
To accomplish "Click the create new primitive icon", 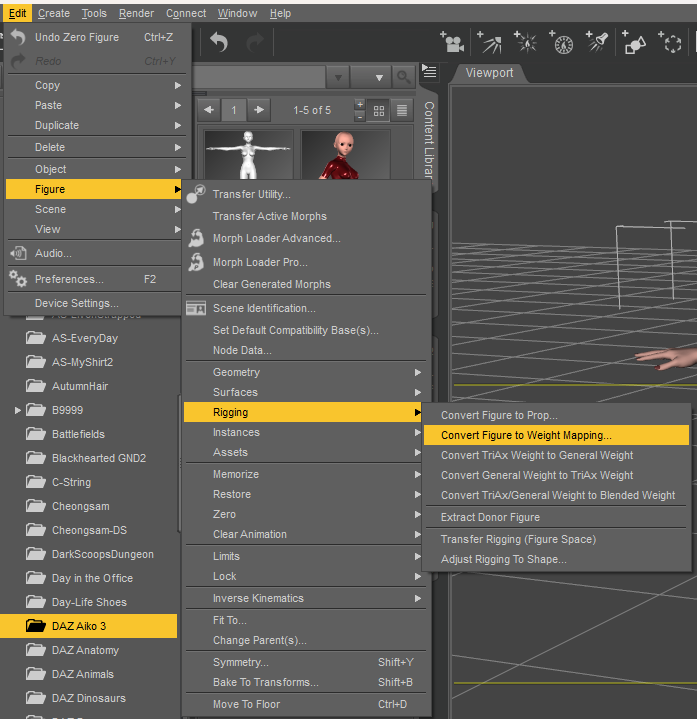I will tap(635, 43).
